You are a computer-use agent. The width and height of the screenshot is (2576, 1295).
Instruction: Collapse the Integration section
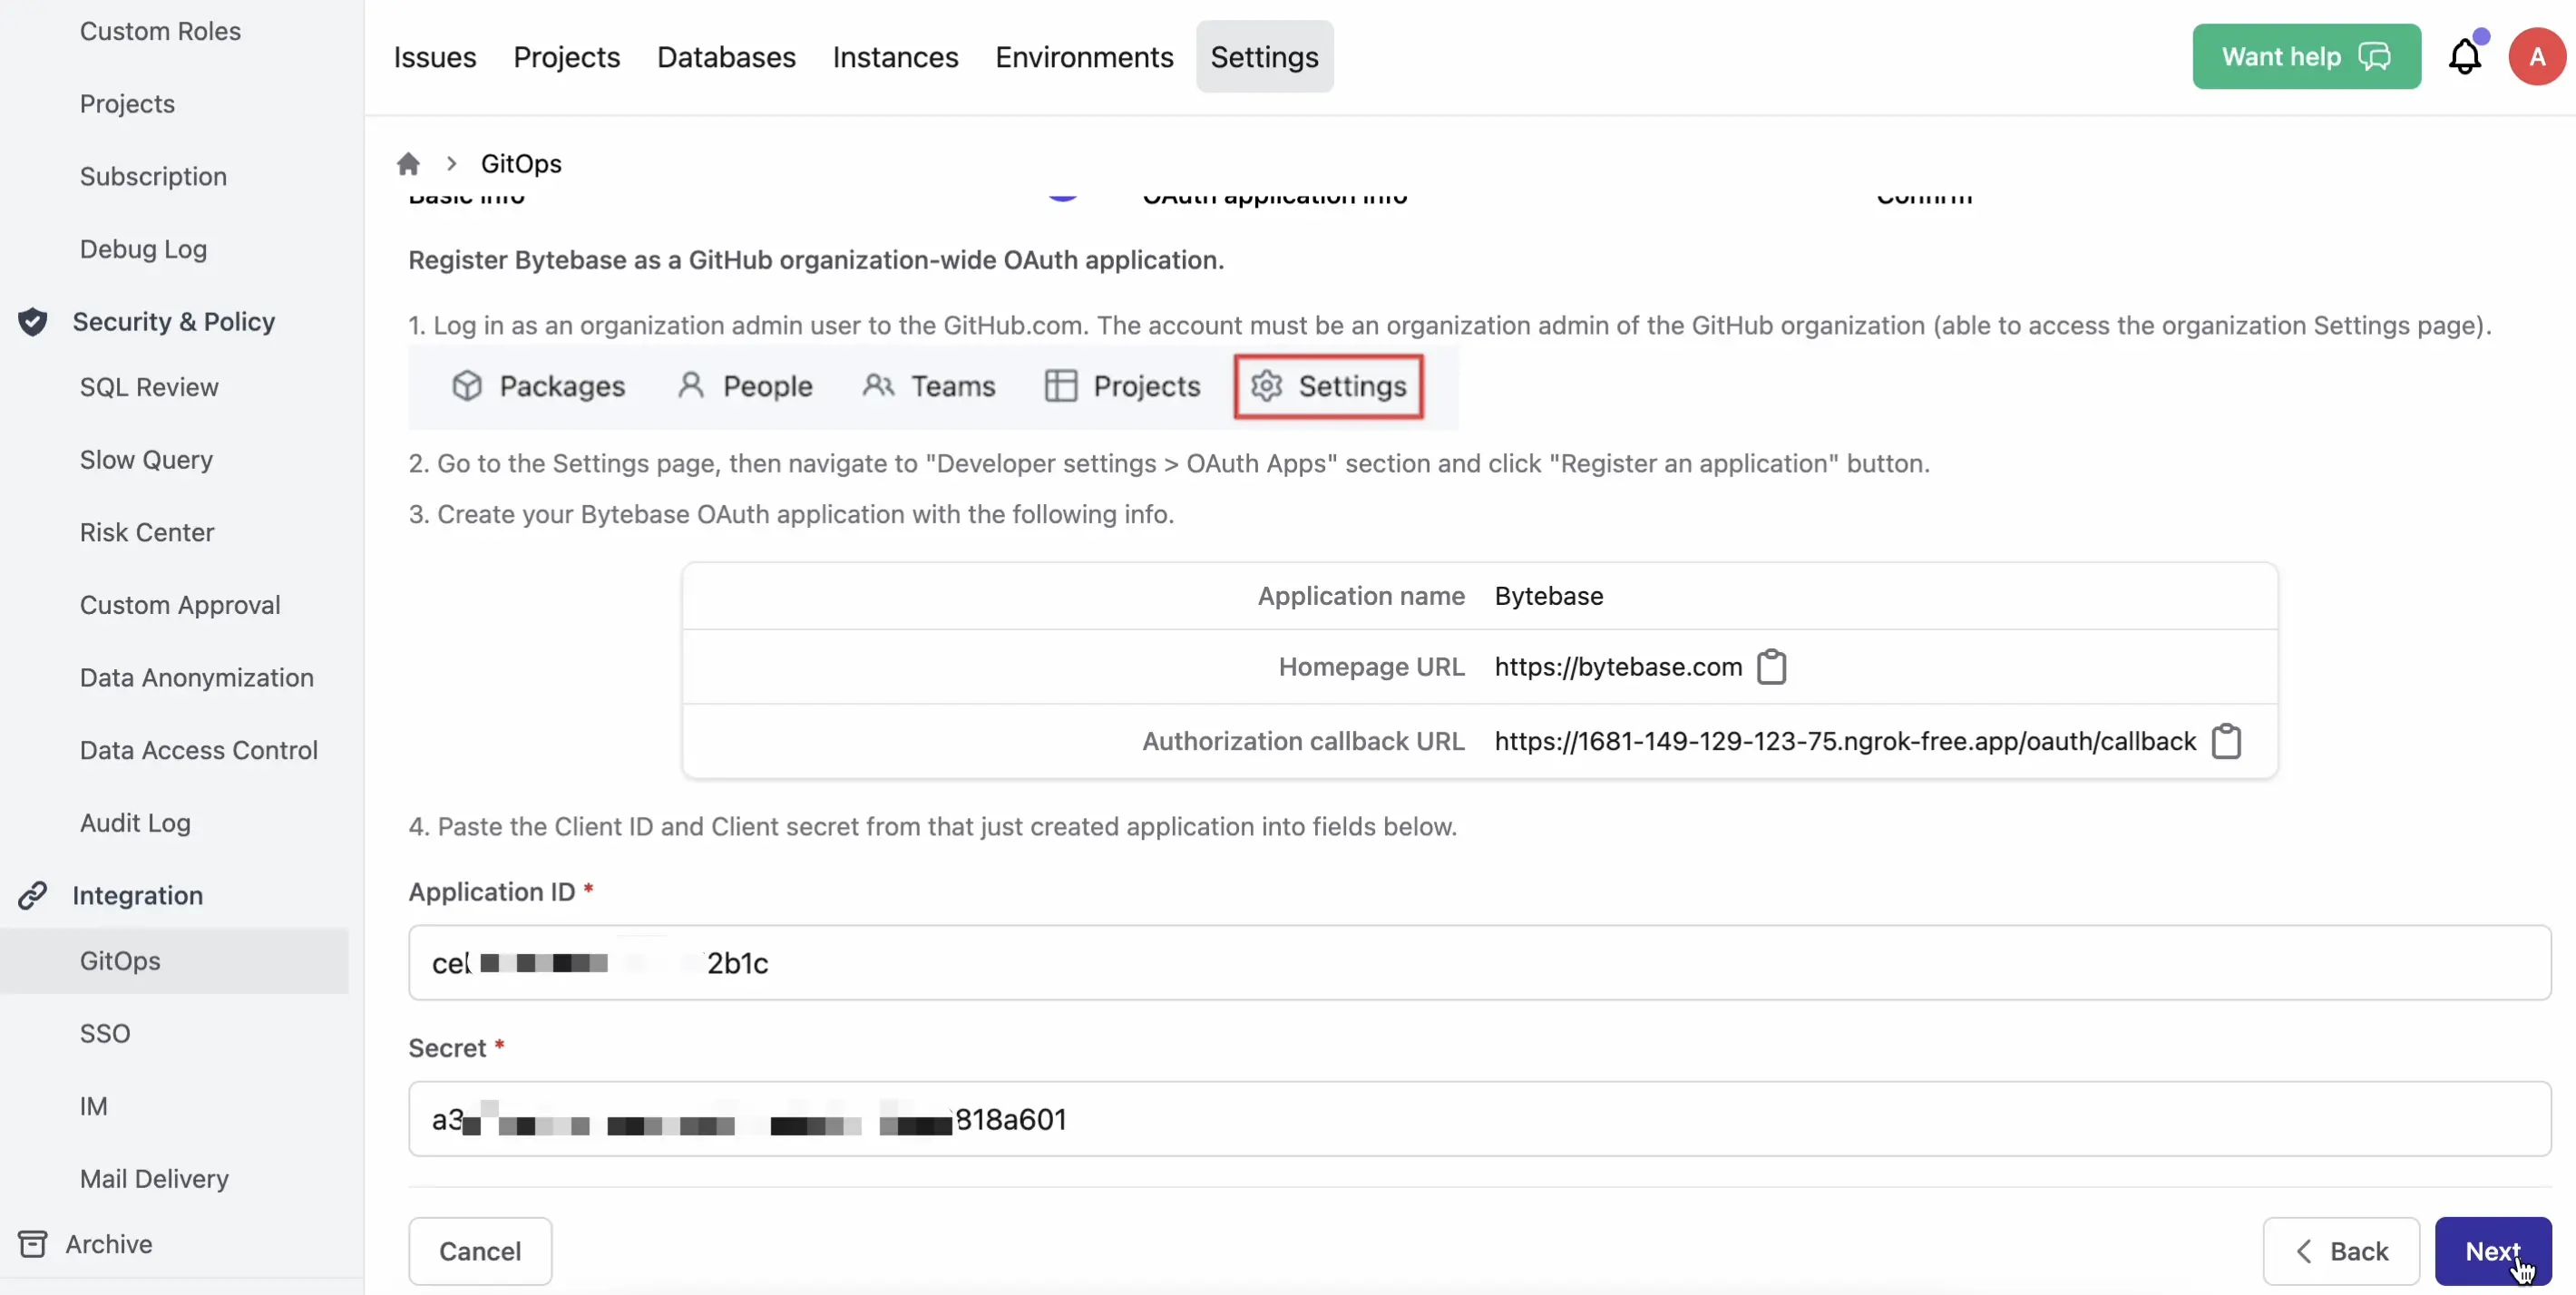137,895
